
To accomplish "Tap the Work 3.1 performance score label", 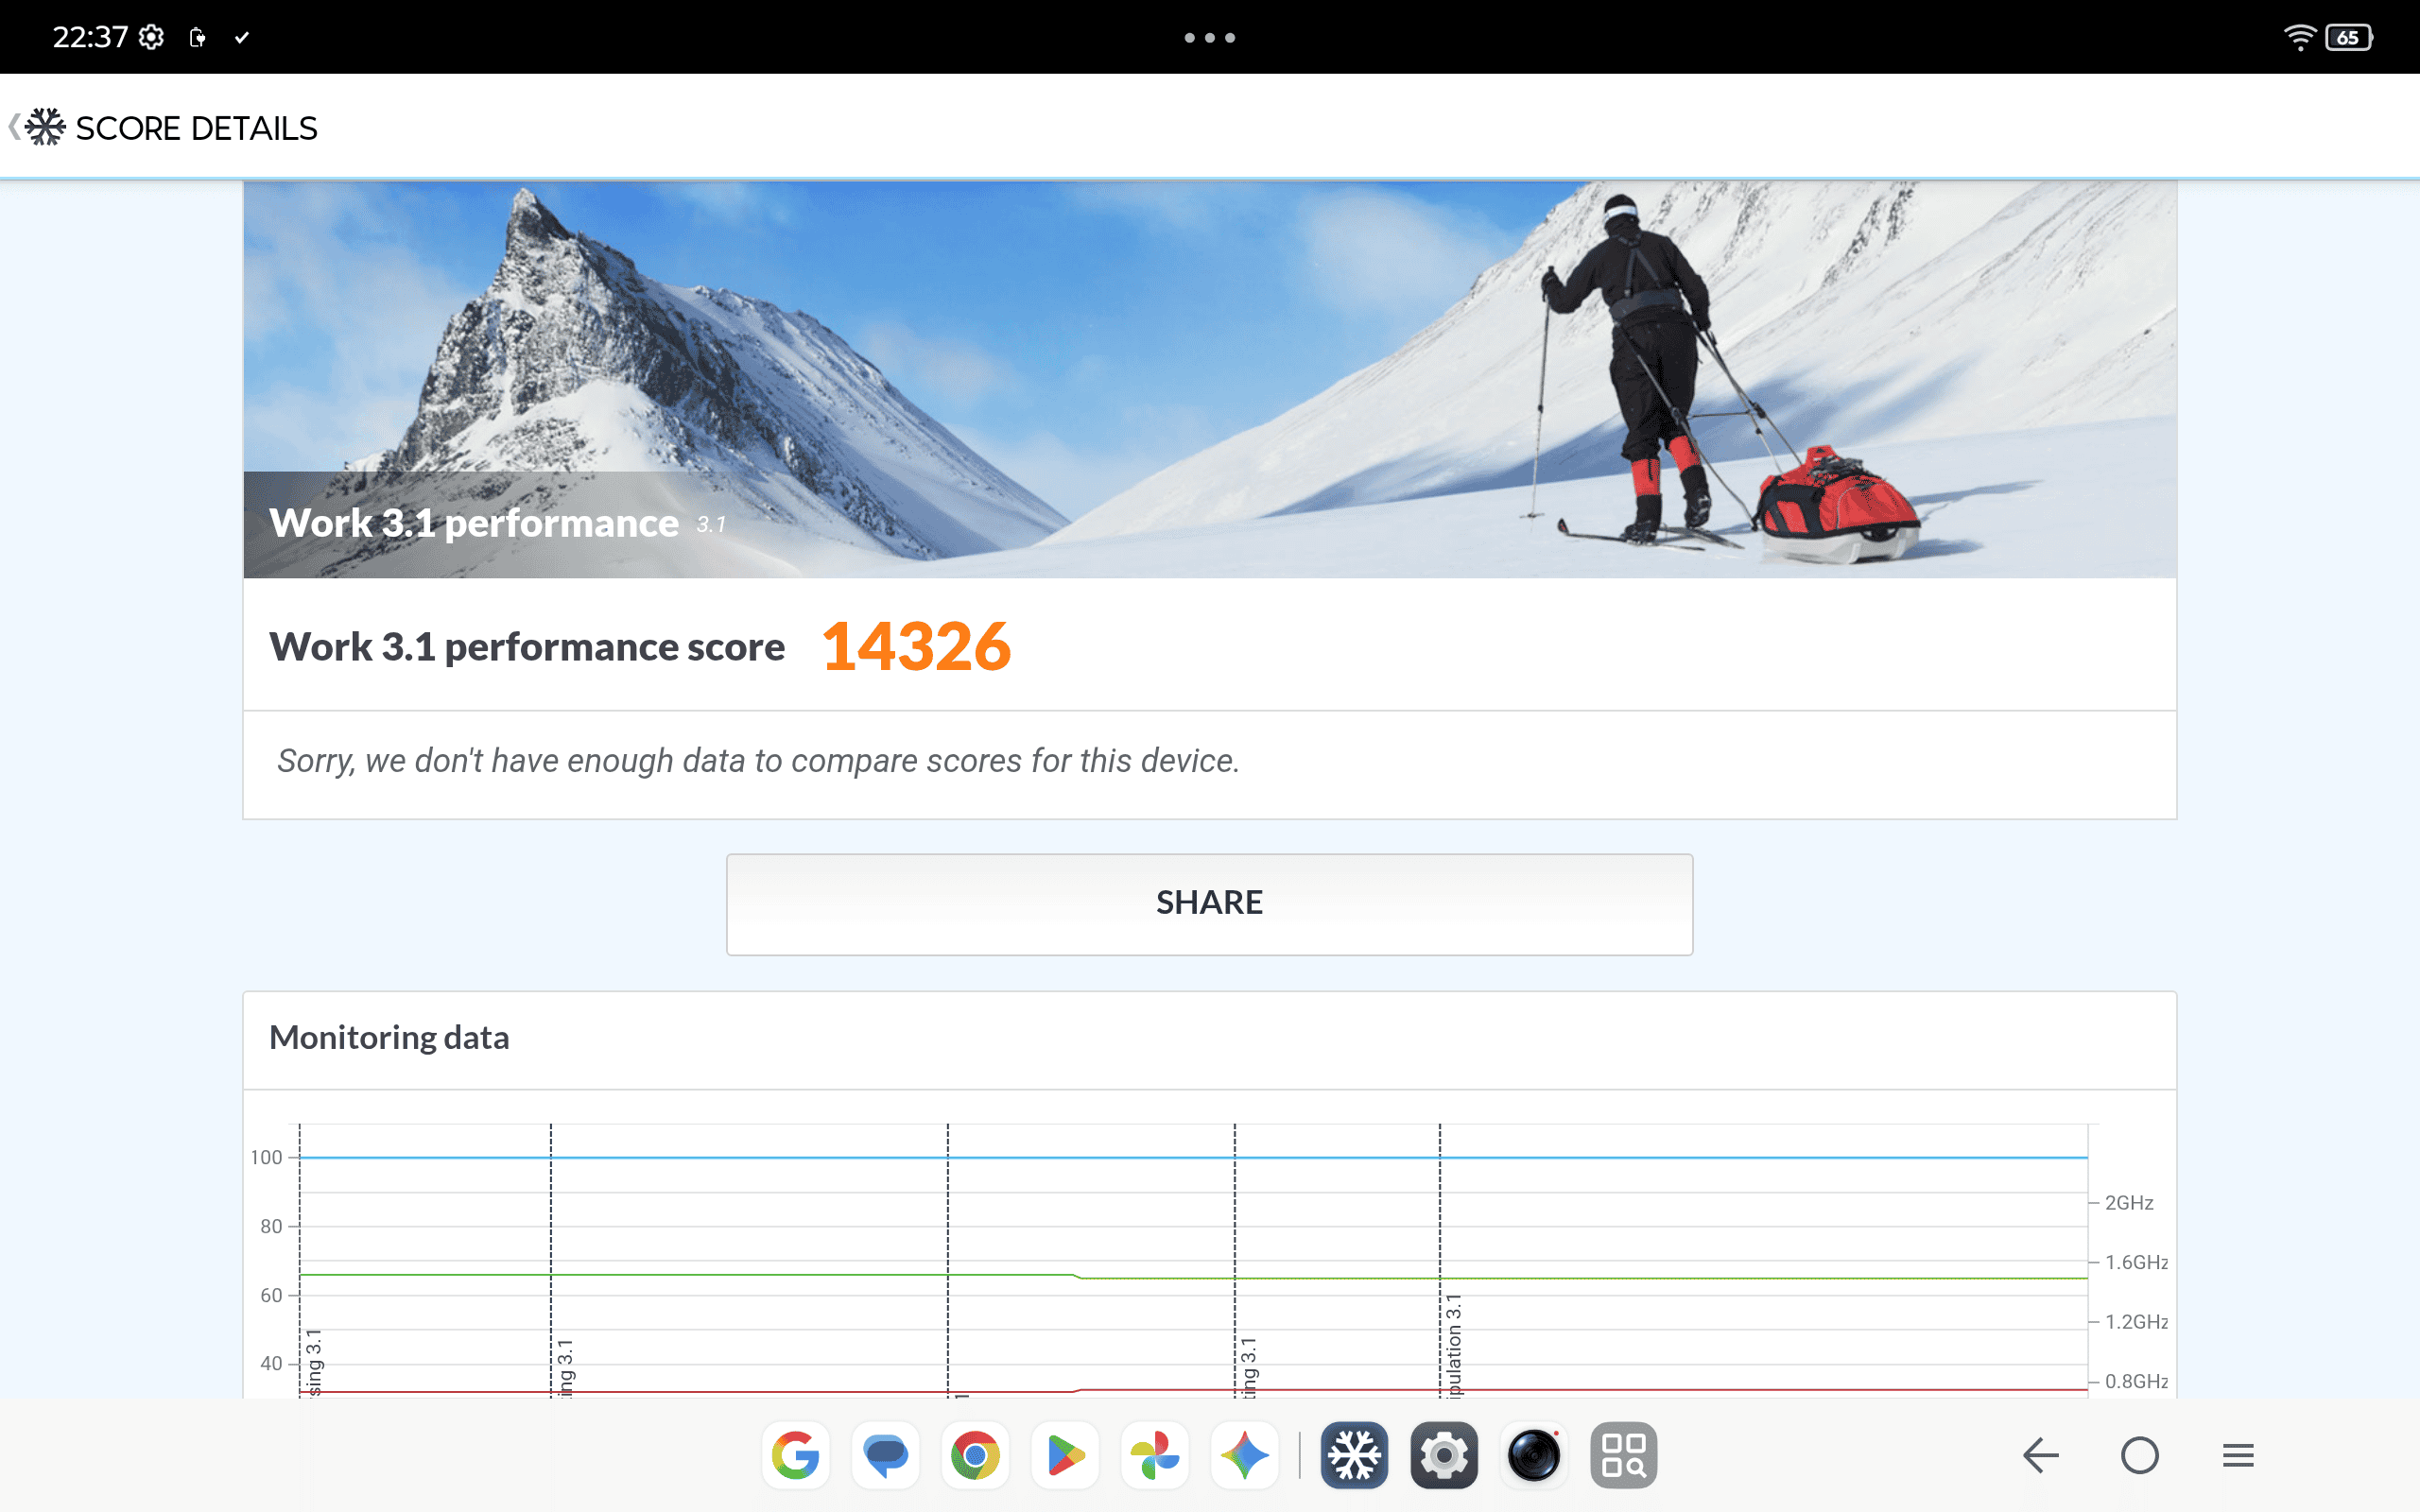I will pyautogui.click(x=527, y=647).
